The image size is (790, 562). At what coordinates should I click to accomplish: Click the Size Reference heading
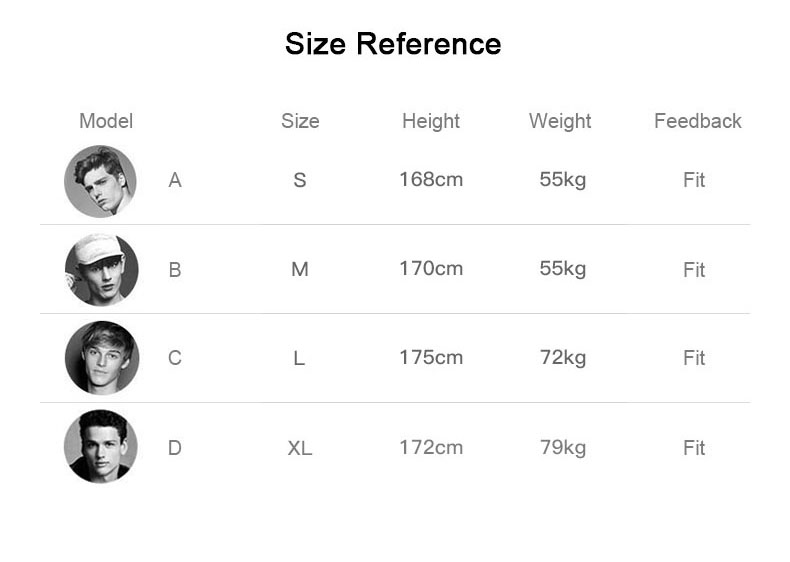click(x=393, y=44)
